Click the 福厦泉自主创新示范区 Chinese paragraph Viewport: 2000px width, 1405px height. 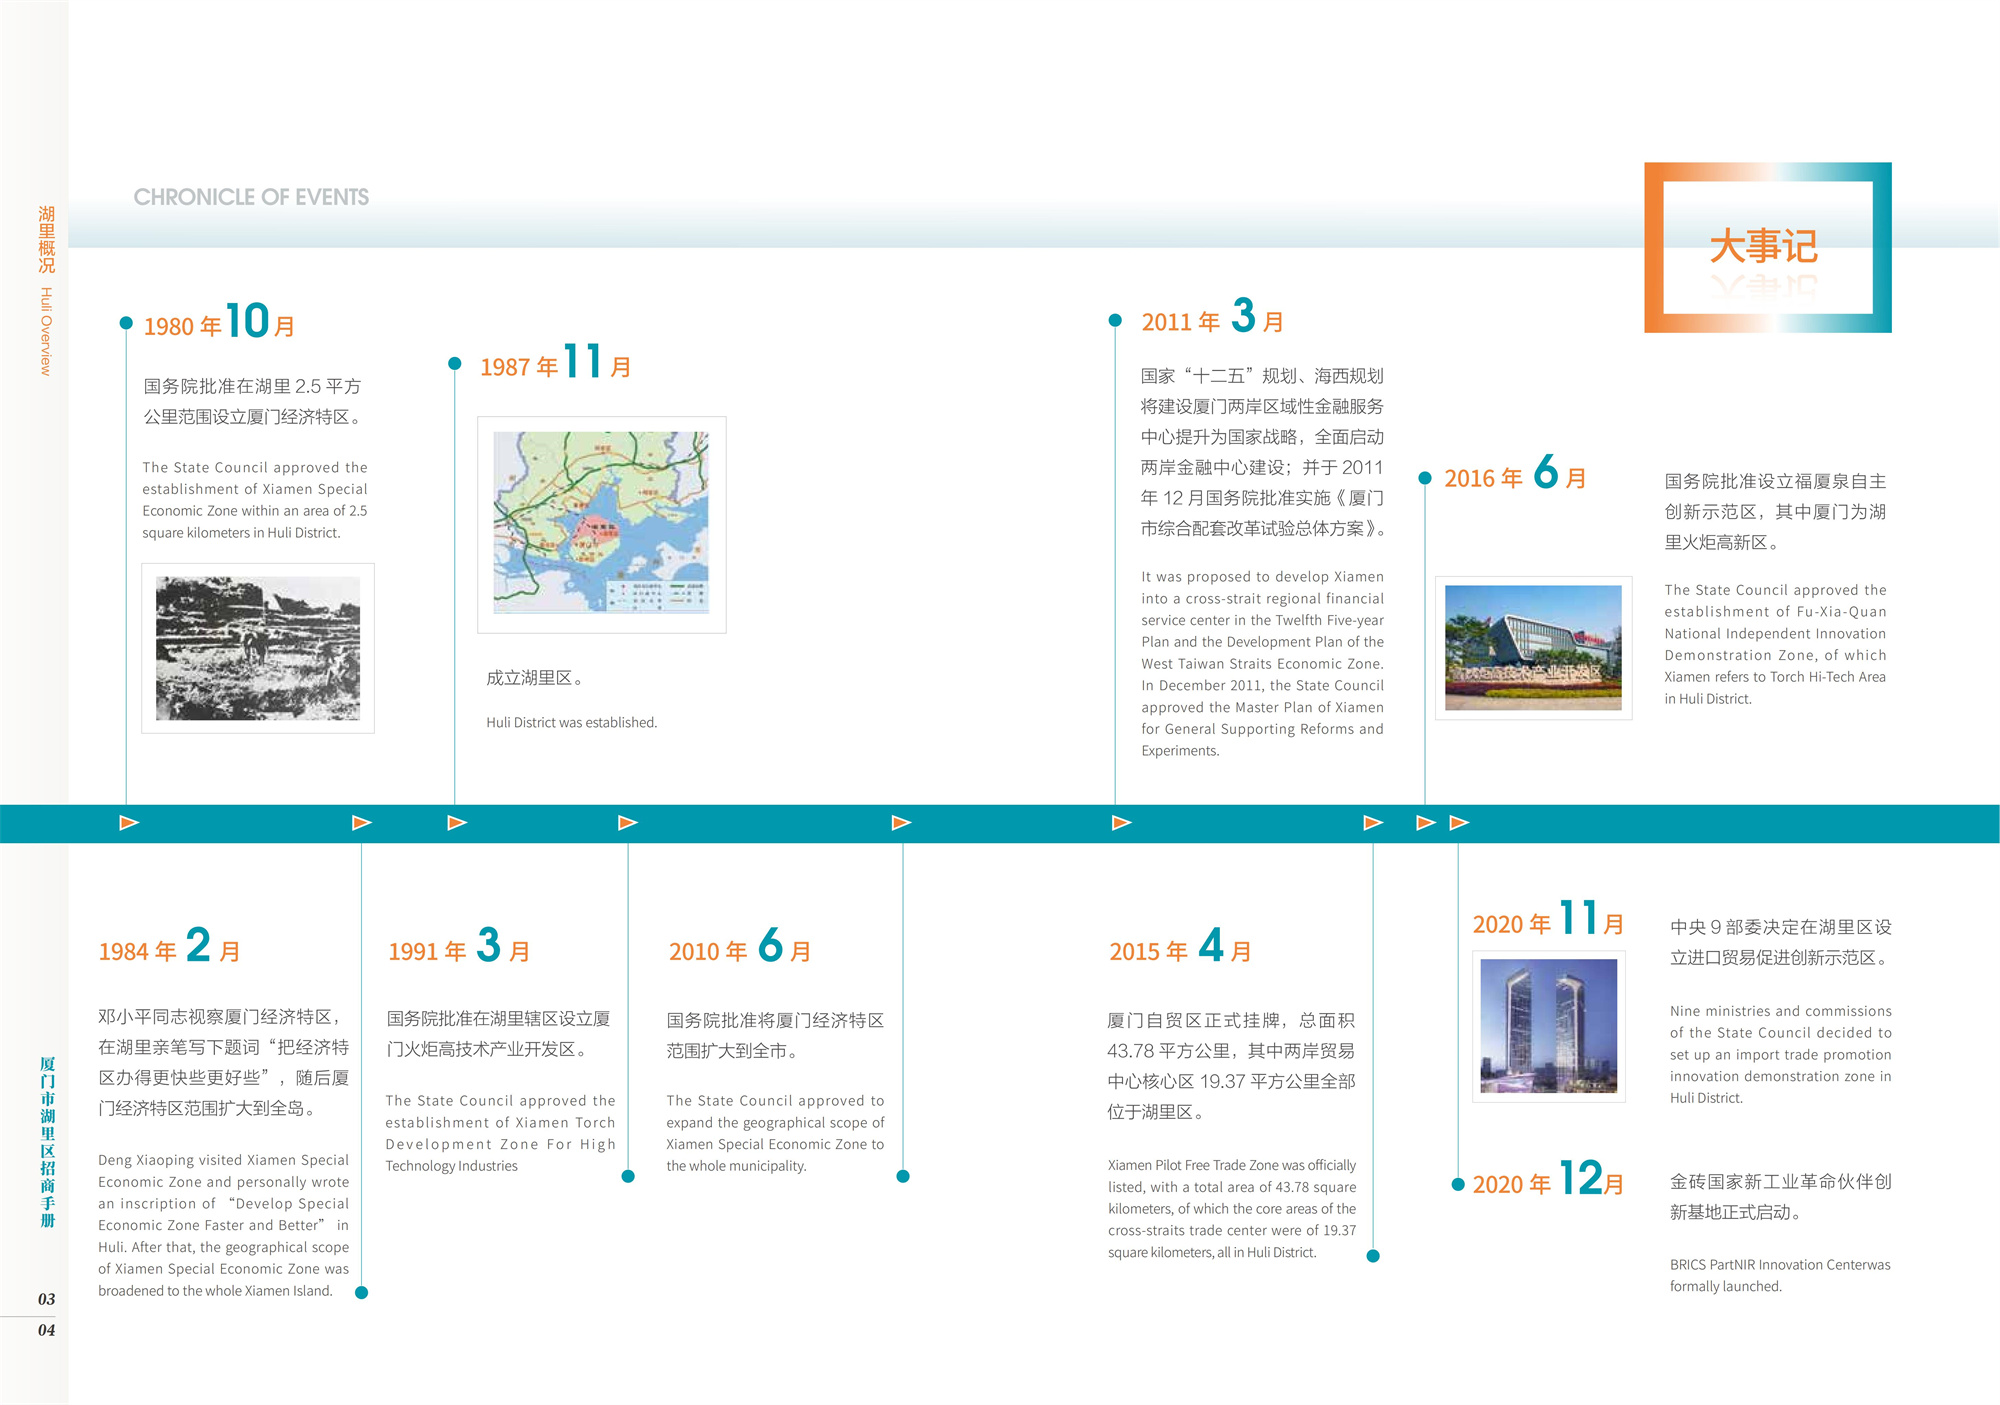(x=1775, y=512)
